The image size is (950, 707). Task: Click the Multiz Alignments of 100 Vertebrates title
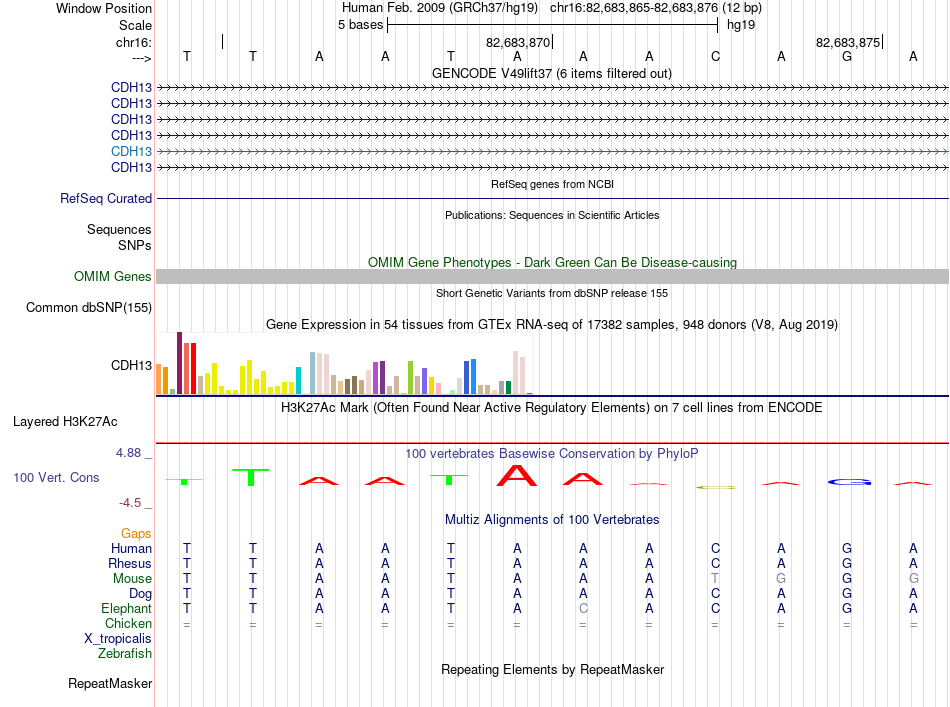point(552,520)
